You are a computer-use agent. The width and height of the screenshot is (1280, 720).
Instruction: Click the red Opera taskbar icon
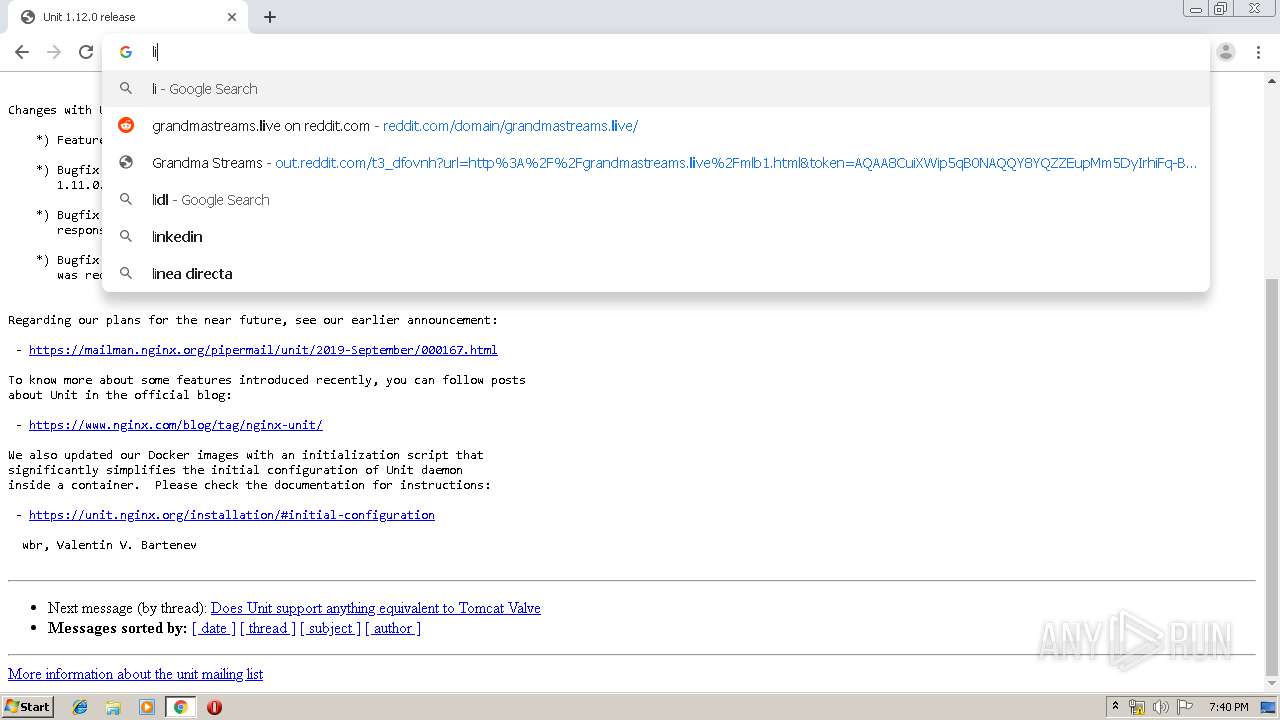pos(214,707)
